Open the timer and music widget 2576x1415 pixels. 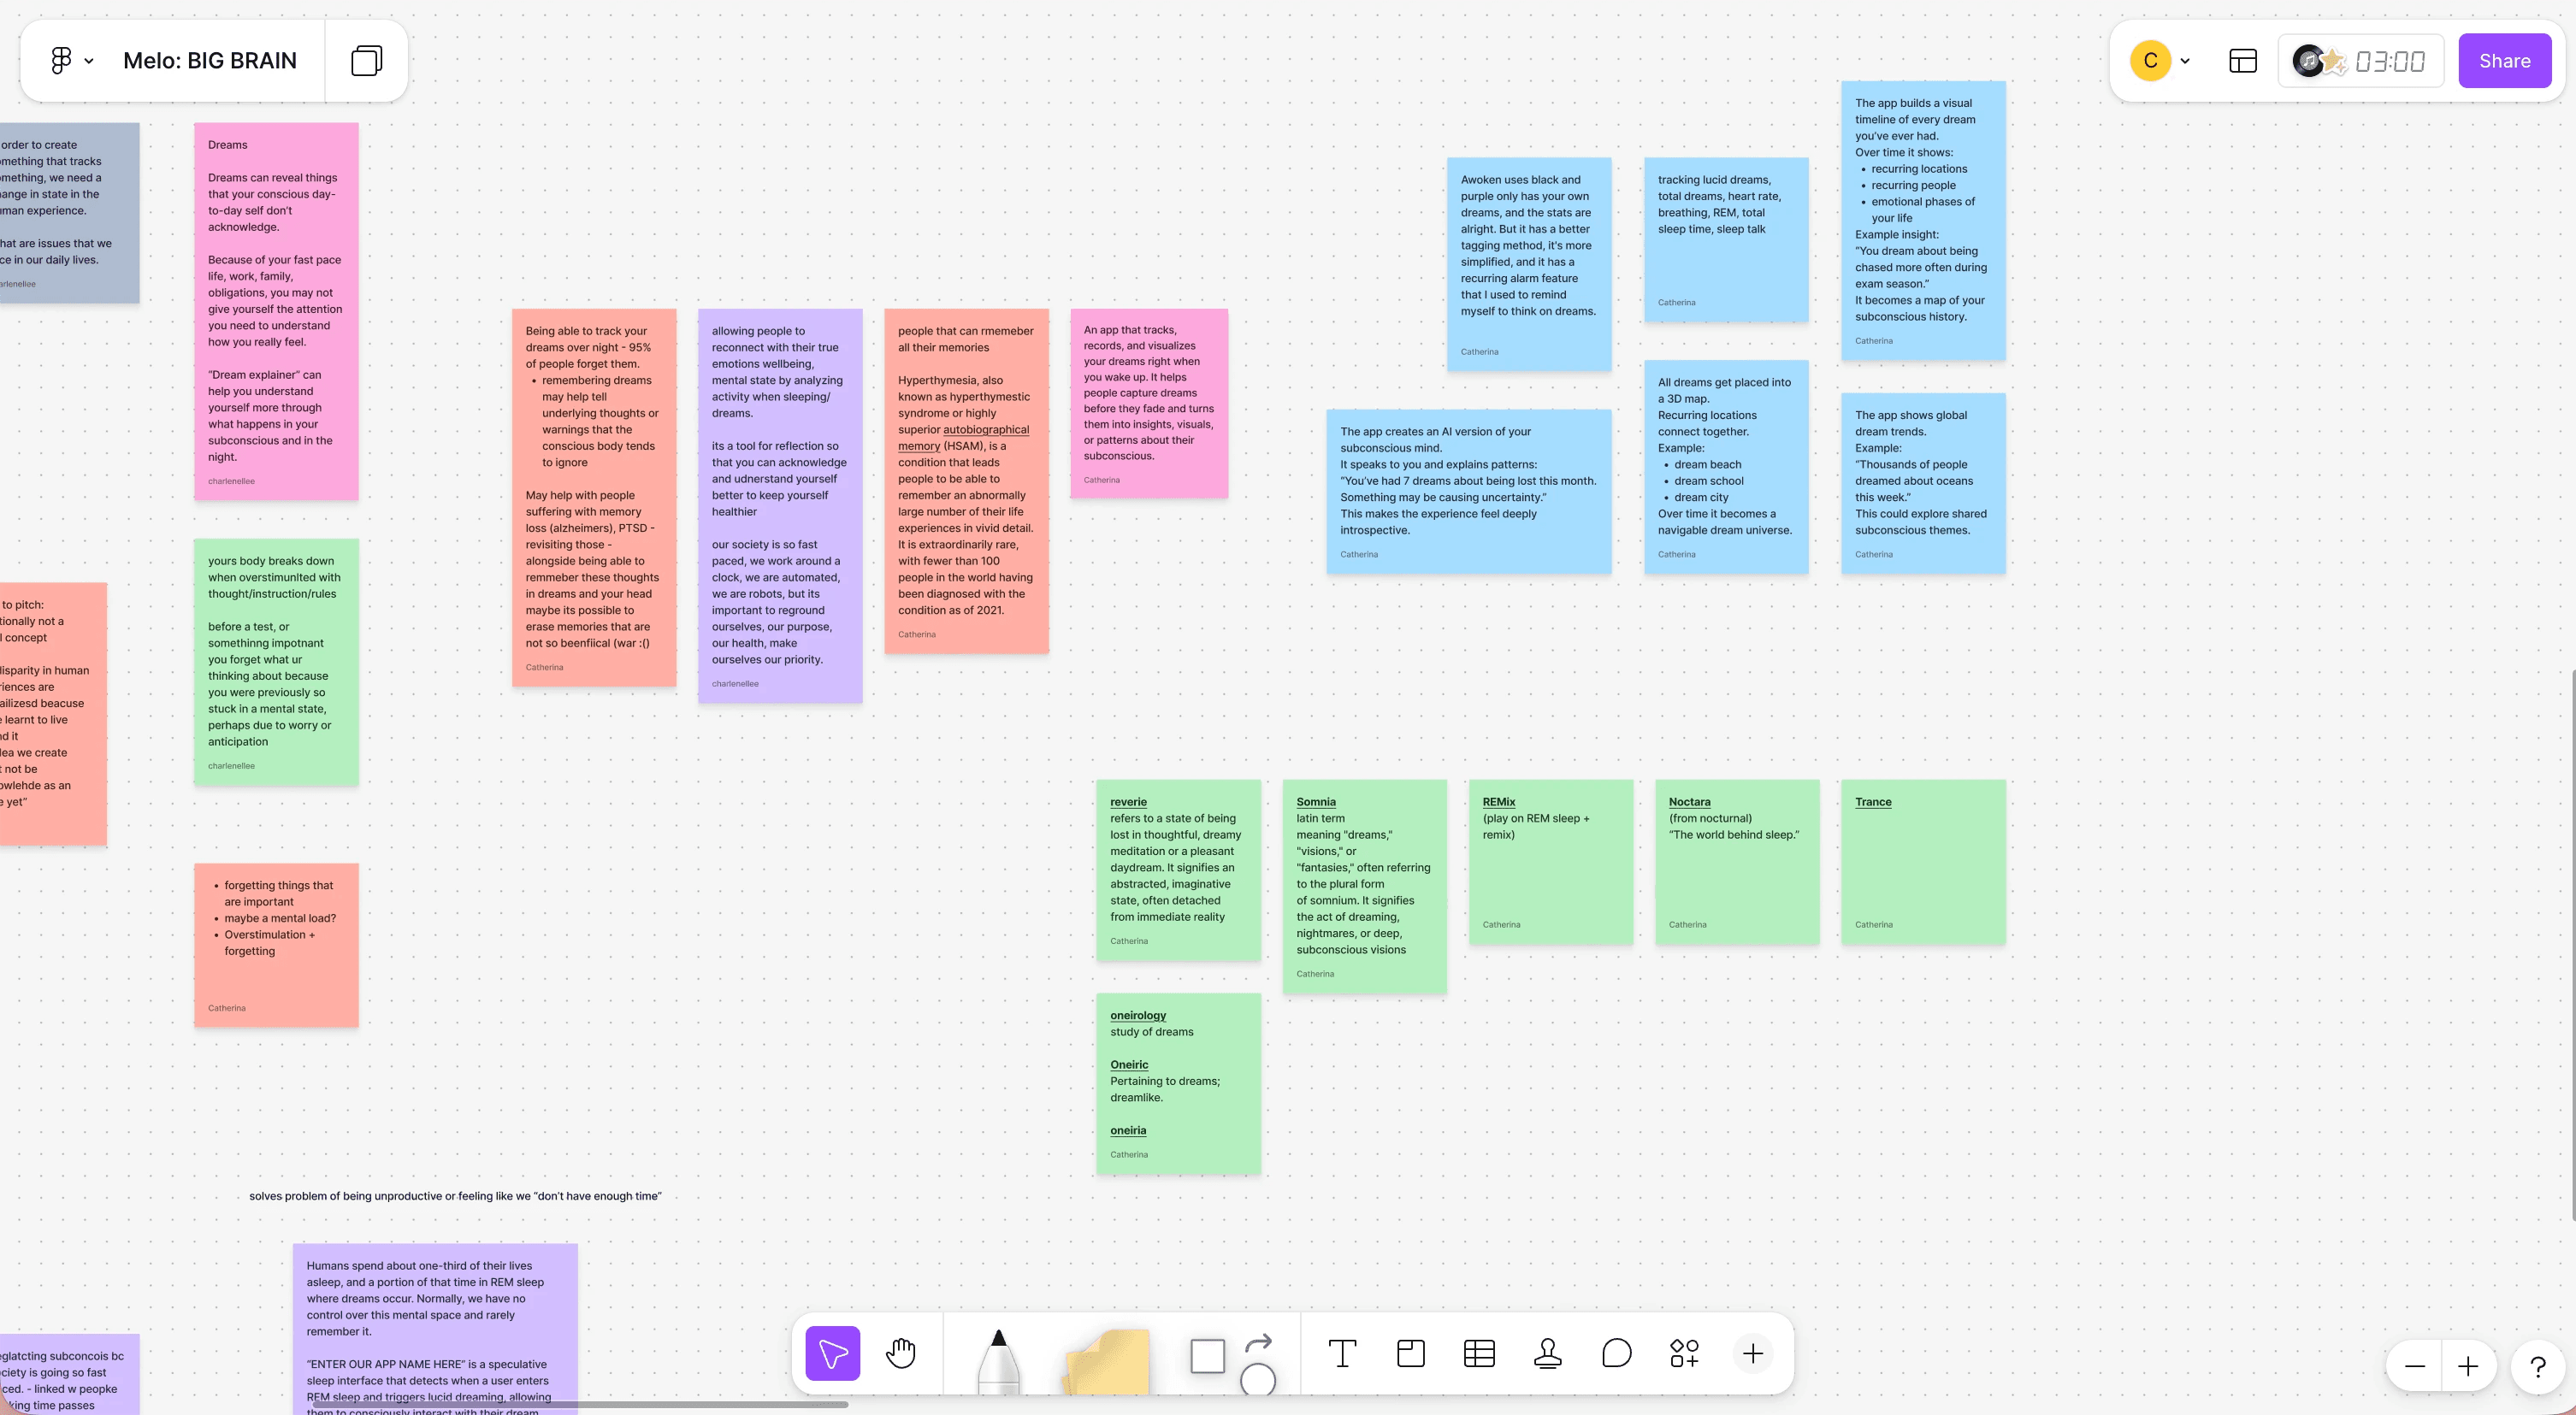(2360, 61)
